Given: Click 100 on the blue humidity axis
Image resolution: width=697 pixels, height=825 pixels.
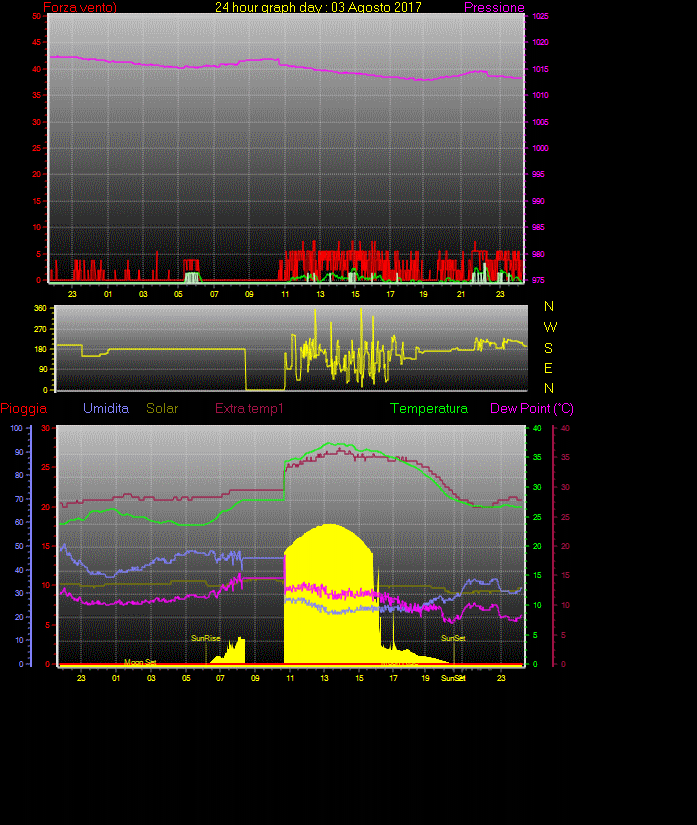Looking at the screenshot, I should (17, 428).
